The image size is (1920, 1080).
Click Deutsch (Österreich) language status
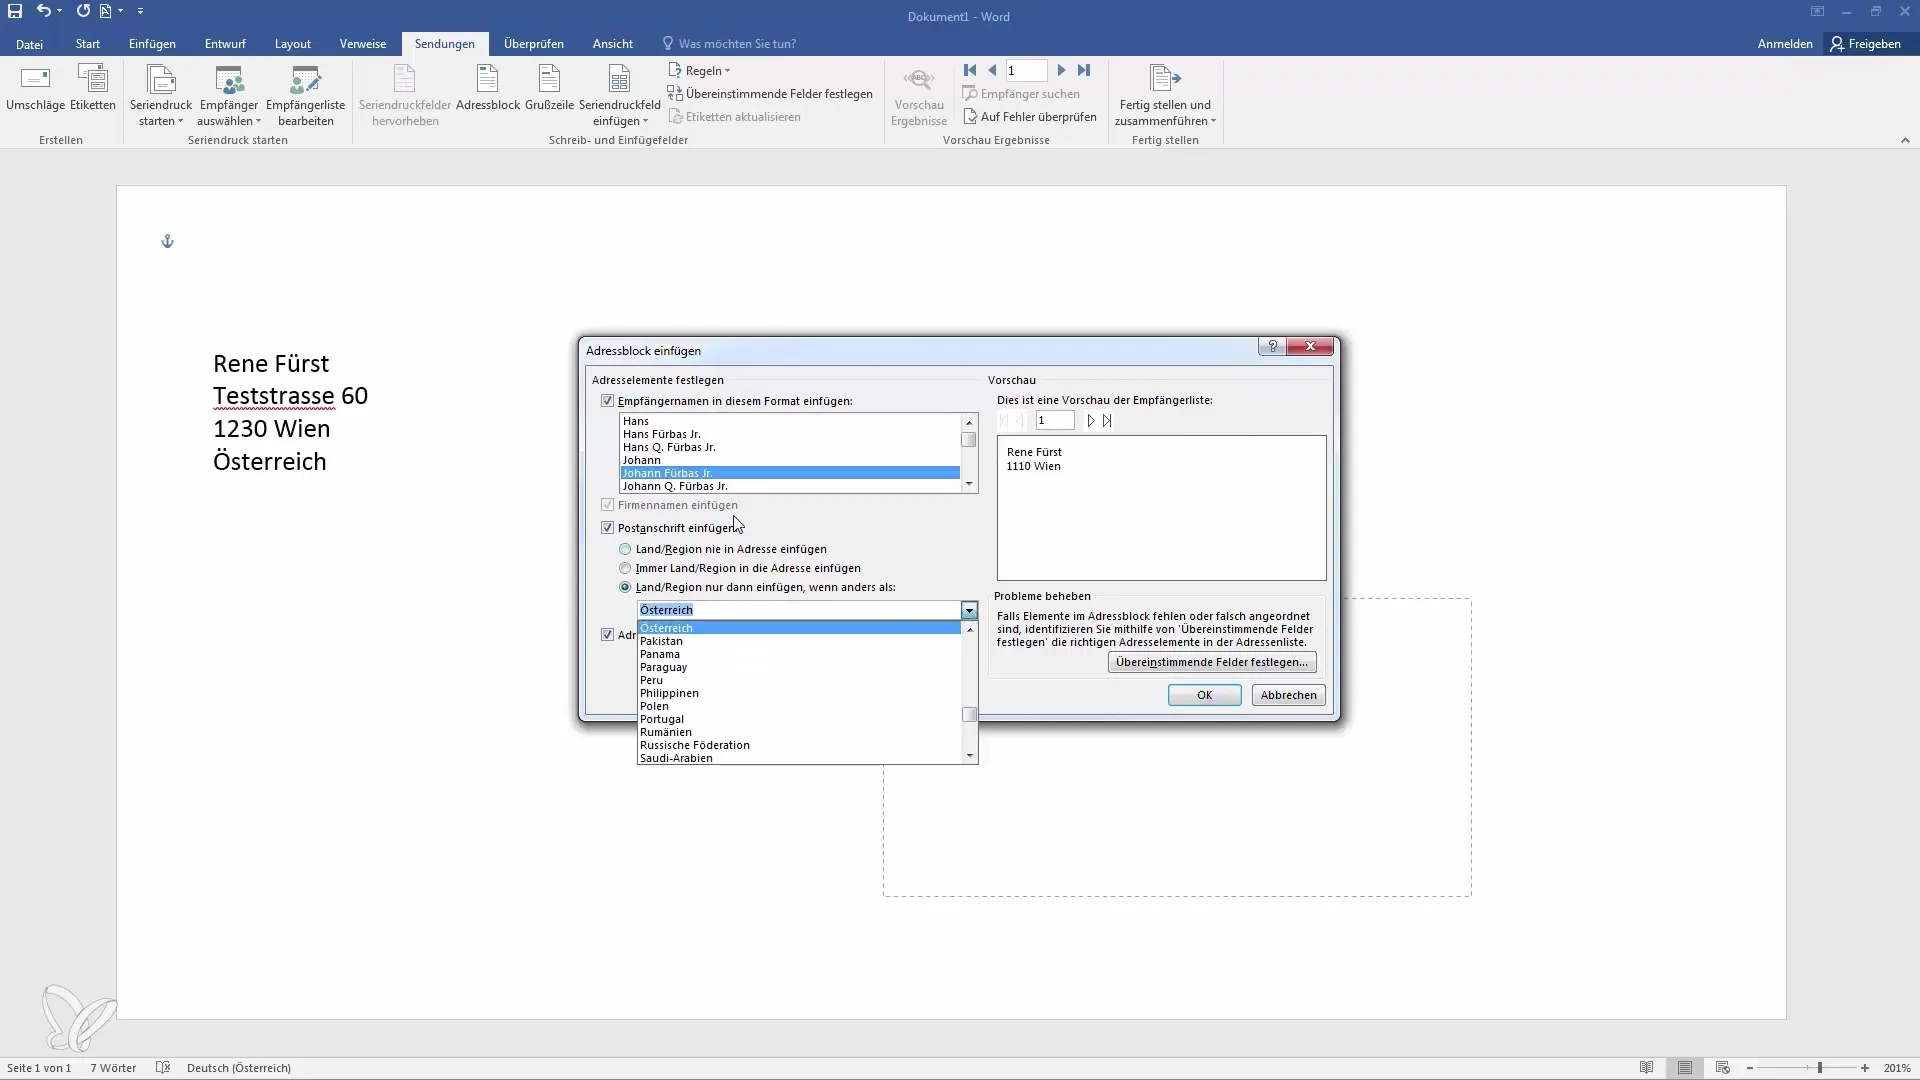click(x=239, y=1068)
